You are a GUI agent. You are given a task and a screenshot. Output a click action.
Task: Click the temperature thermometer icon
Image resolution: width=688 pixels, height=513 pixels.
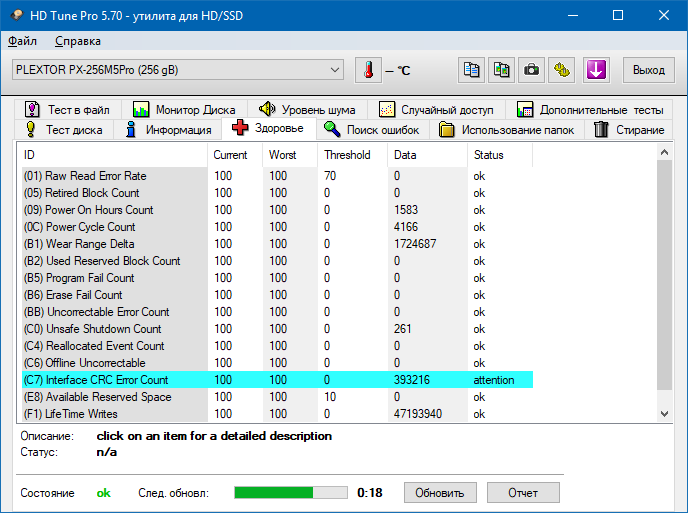(369, 70)
